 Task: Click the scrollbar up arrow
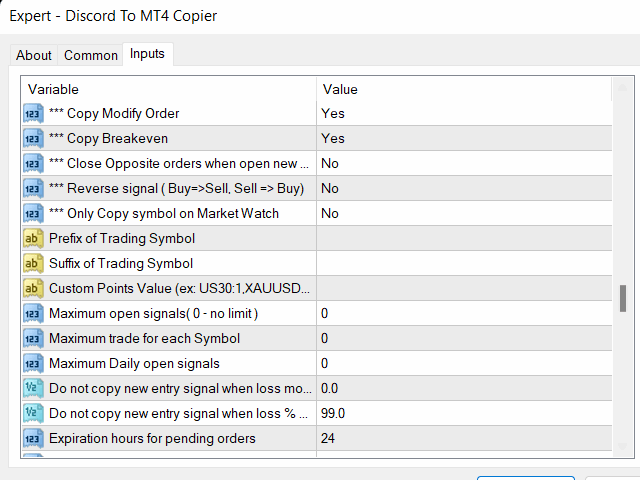[622, 87]
